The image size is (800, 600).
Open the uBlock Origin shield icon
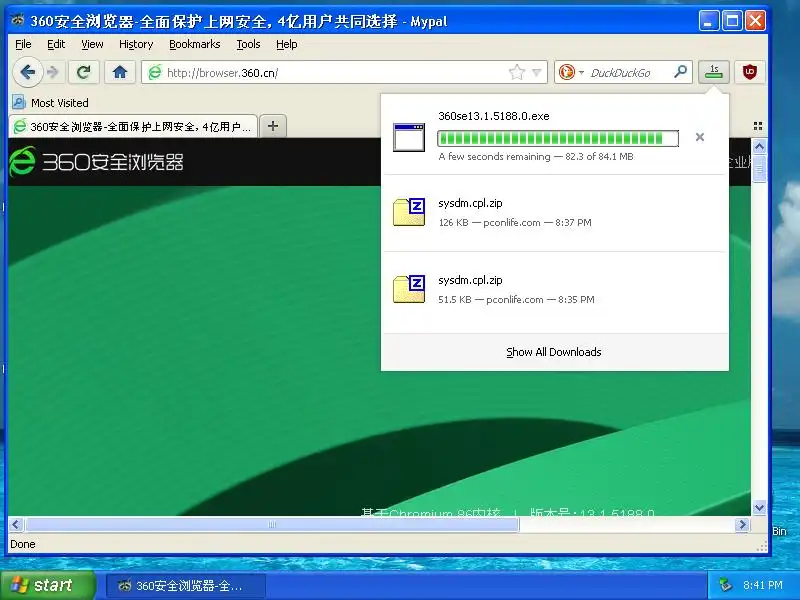749,72
